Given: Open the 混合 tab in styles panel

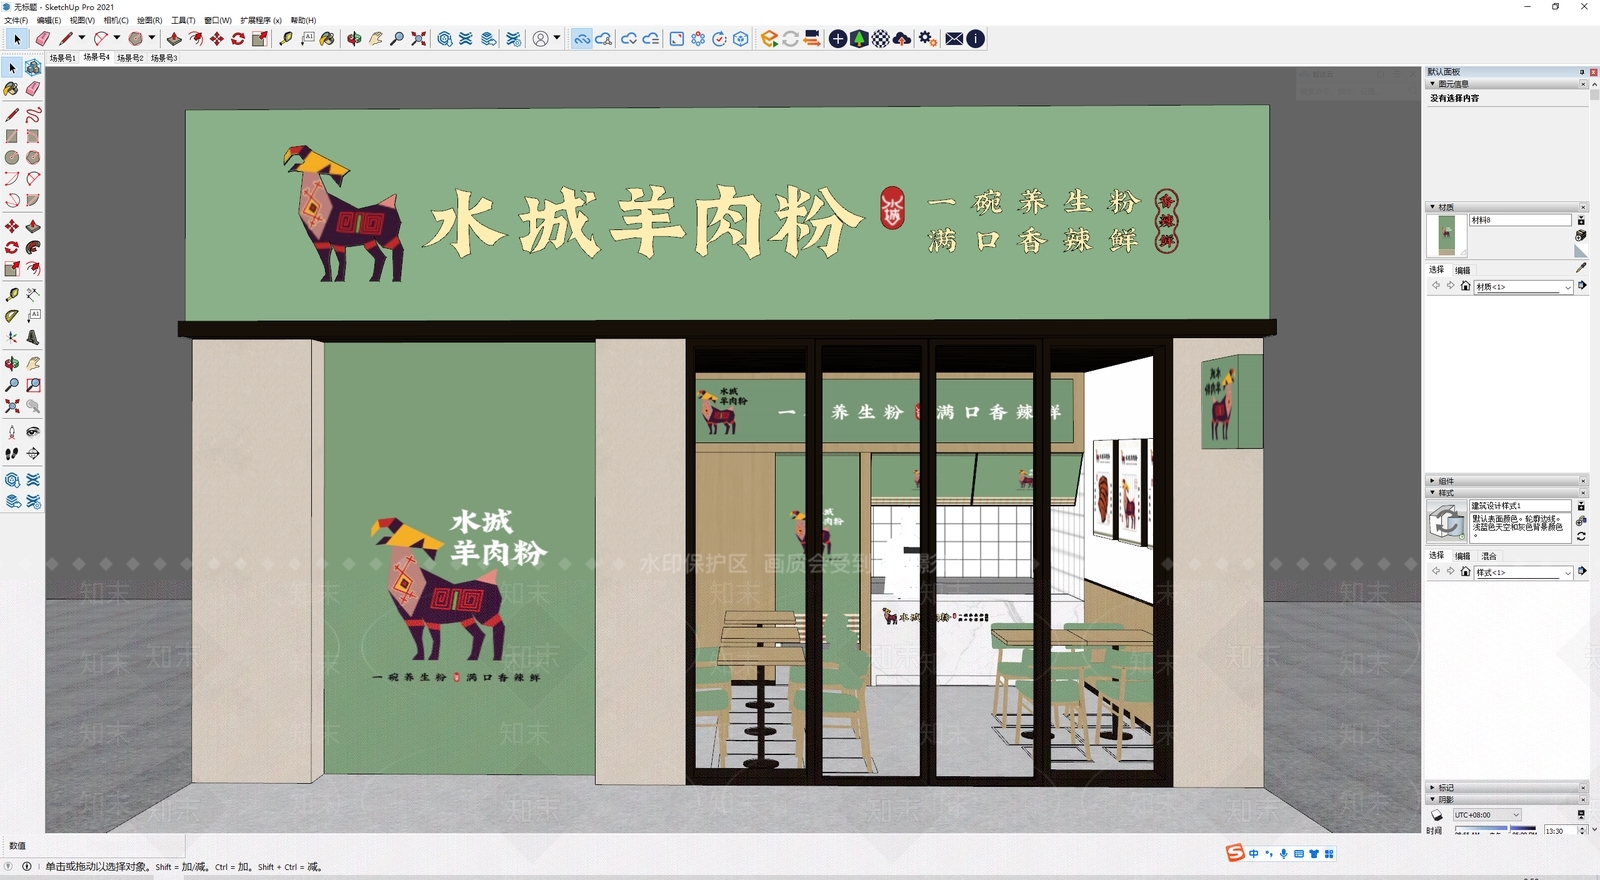Looking at the screenshot, I should [1489, 556].
